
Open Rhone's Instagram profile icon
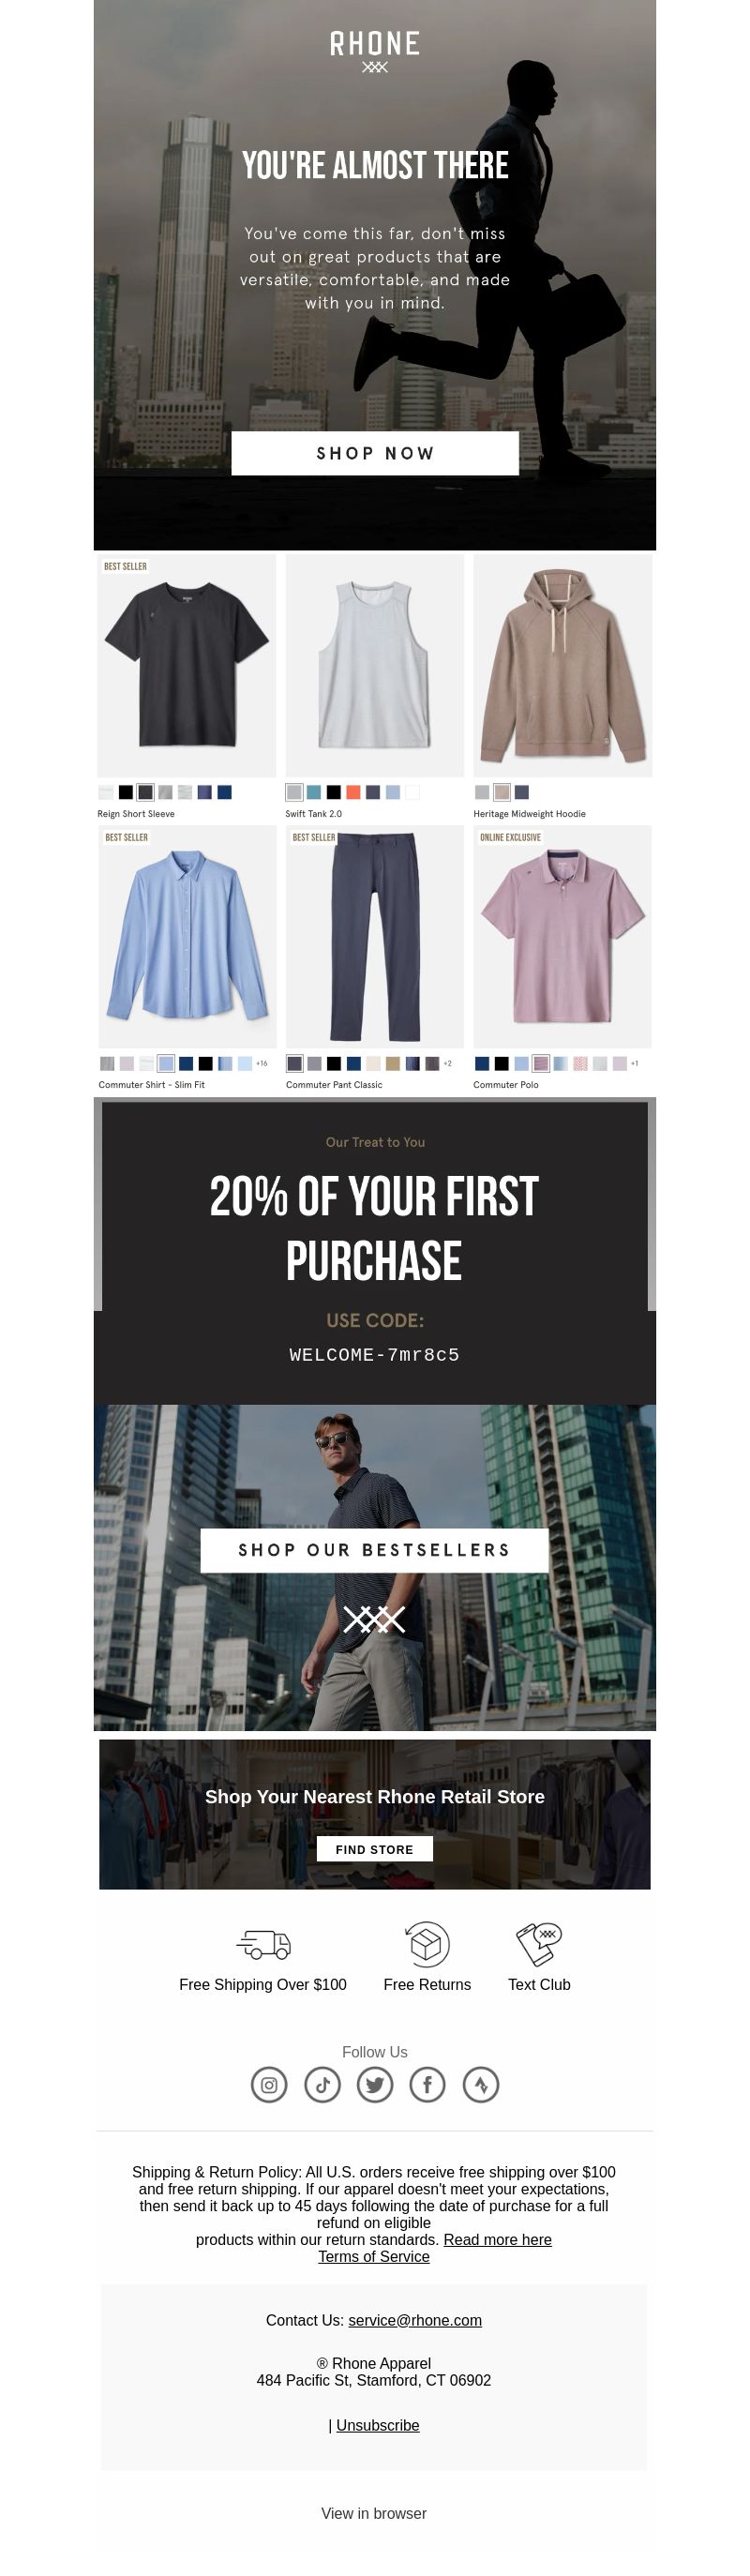(x=269, y=2084)
